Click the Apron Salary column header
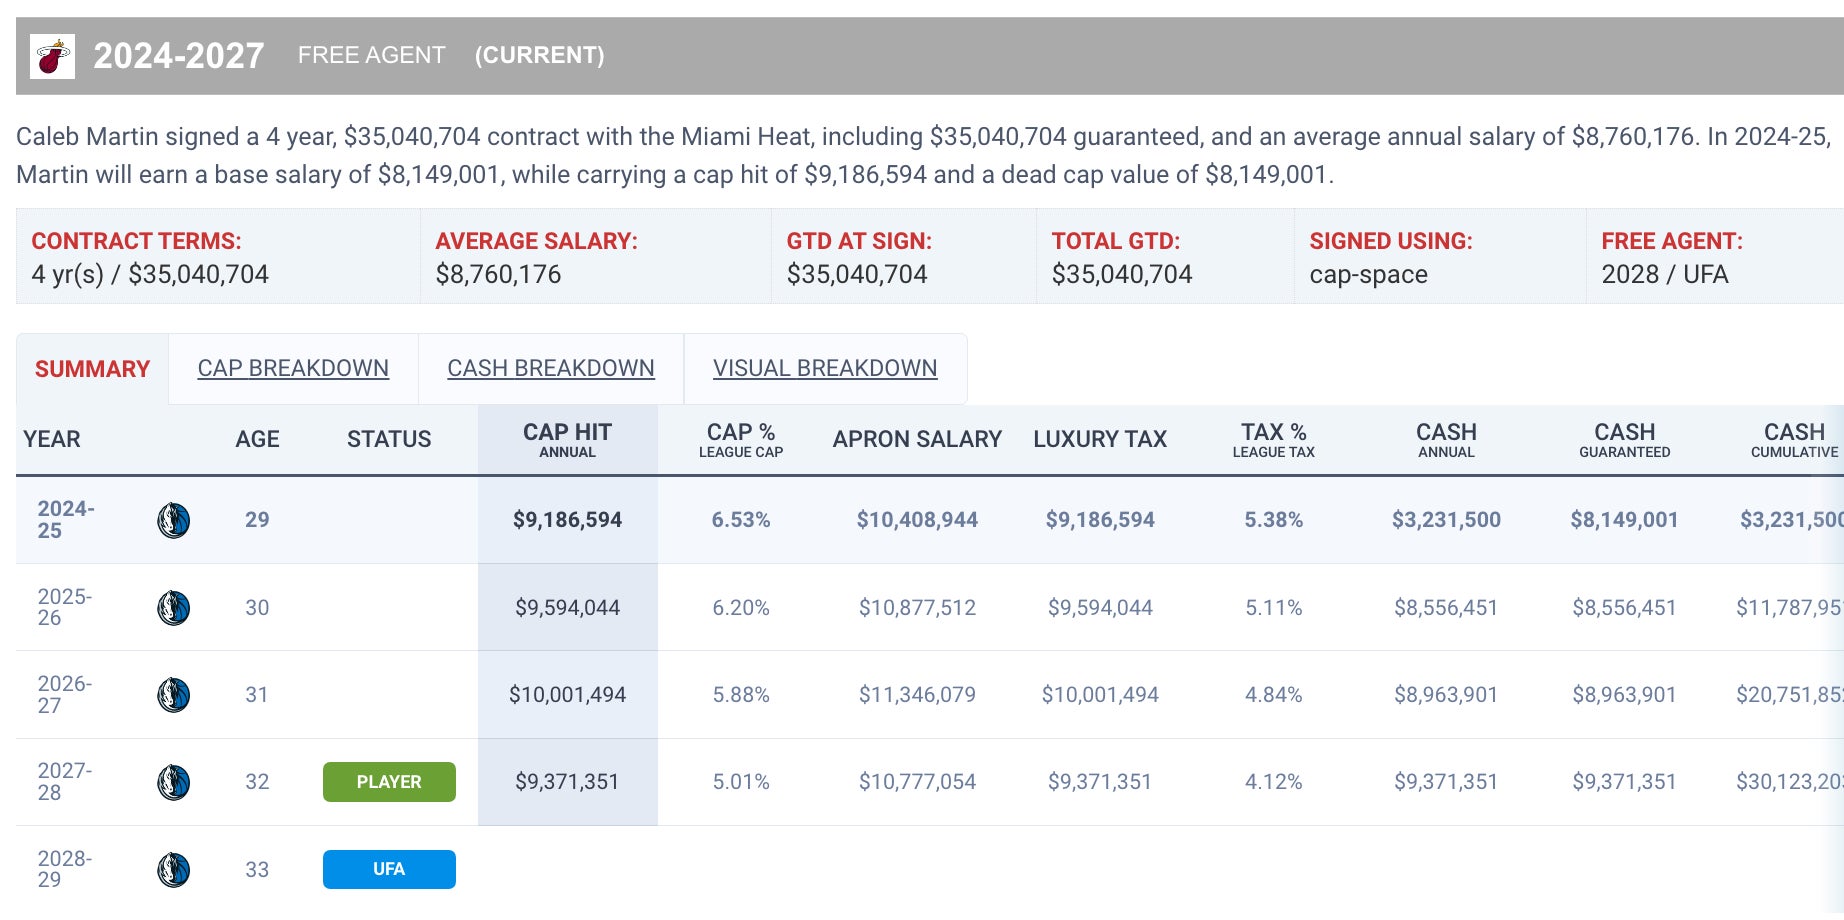 (x=917, y=439)
